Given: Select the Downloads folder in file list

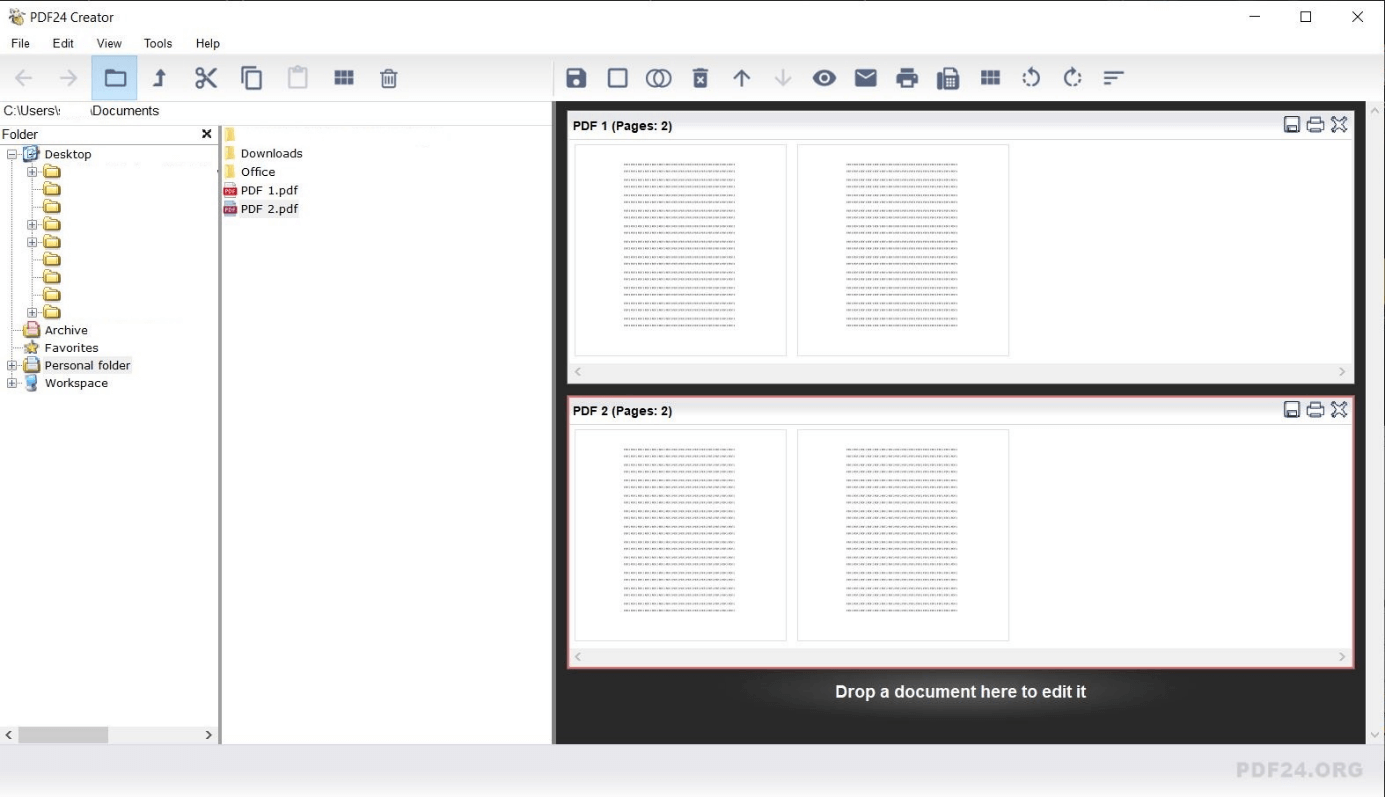Looking at the screenshot, I should click(271, 153).
